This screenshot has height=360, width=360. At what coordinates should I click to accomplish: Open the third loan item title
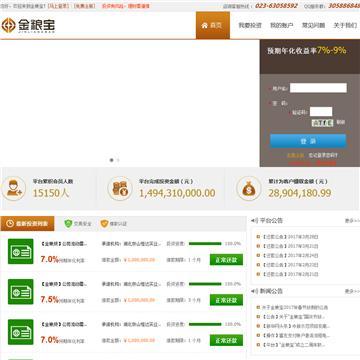click(x=64, y=324)
